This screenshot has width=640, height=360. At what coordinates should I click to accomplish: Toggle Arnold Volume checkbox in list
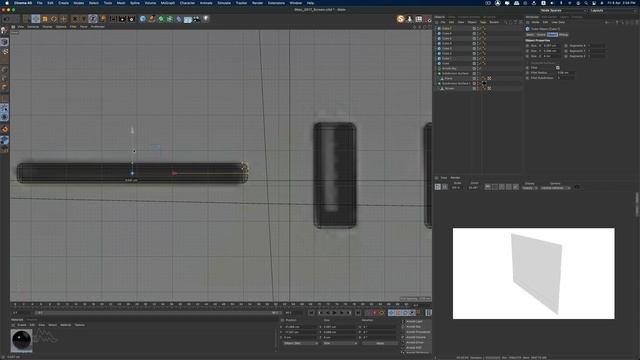pos(403,337)
